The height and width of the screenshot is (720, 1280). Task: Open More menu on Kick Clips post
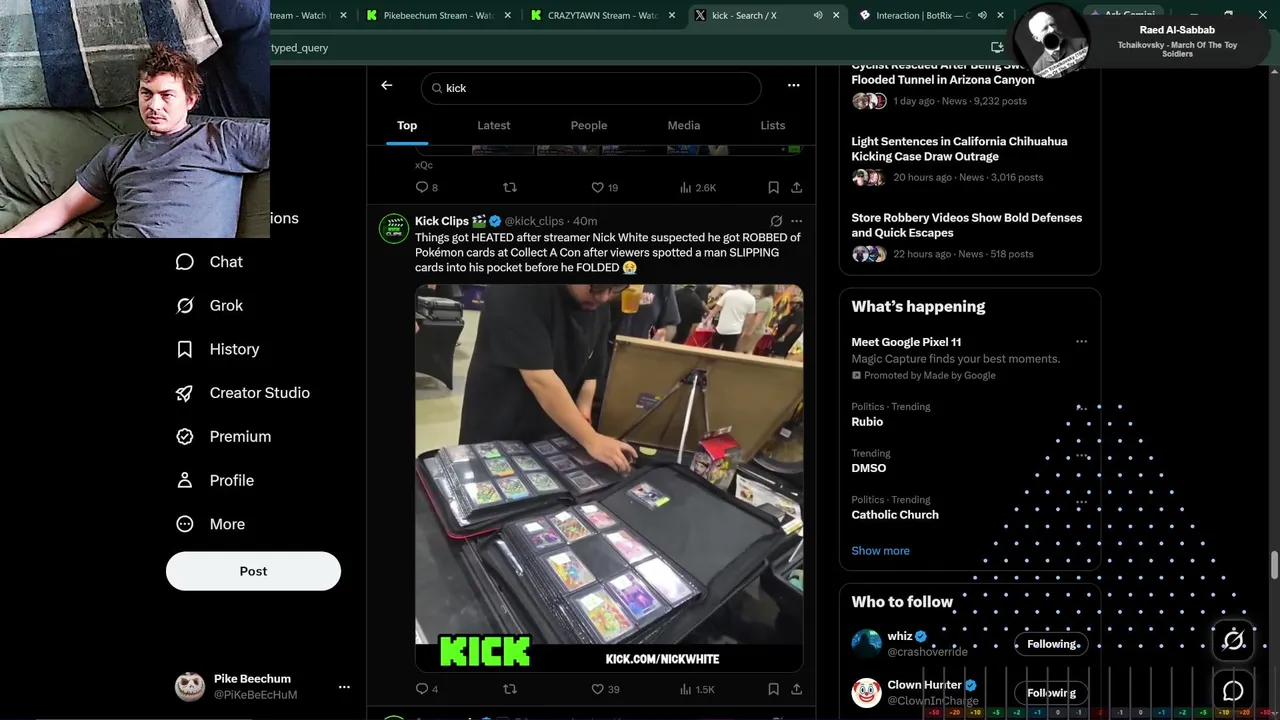[796, 221]
